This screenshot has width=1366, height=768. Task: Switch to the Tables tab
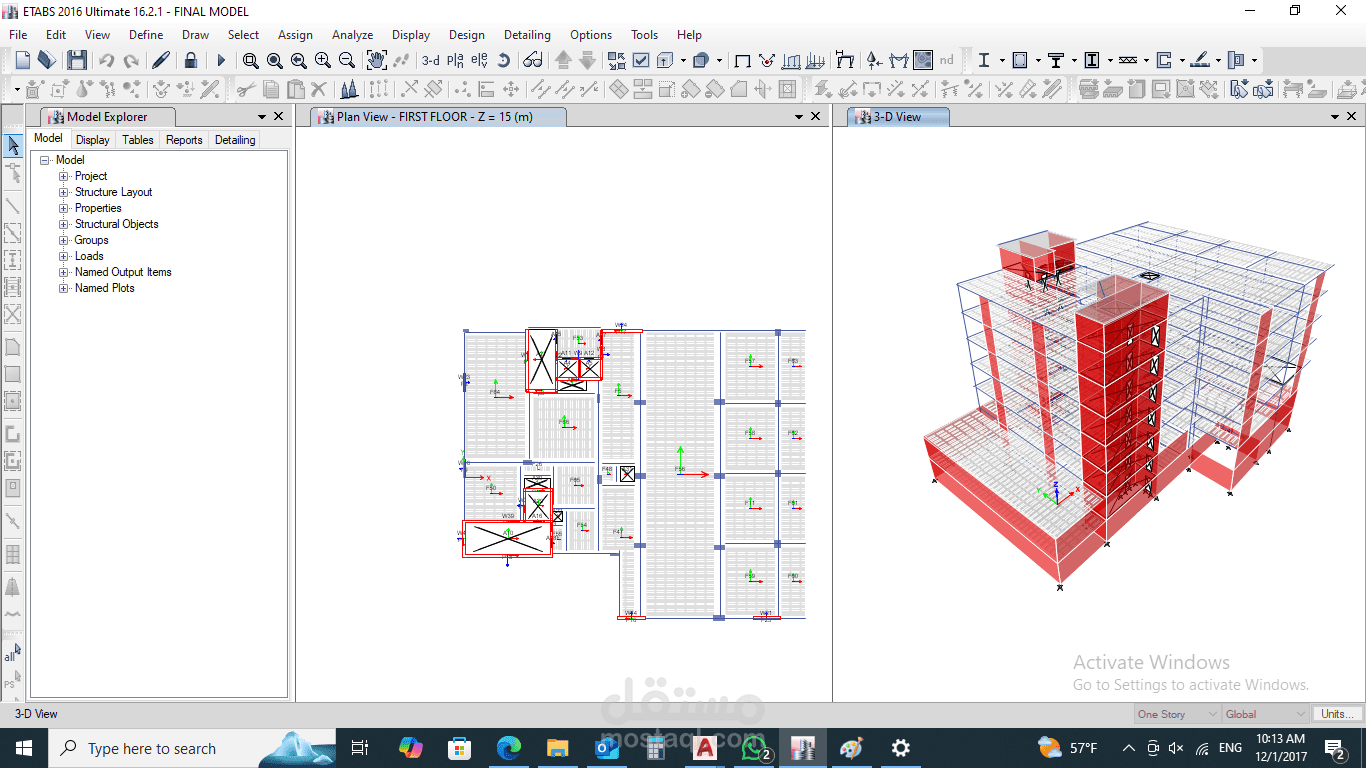pyautogui.click(x=138, y=140)
